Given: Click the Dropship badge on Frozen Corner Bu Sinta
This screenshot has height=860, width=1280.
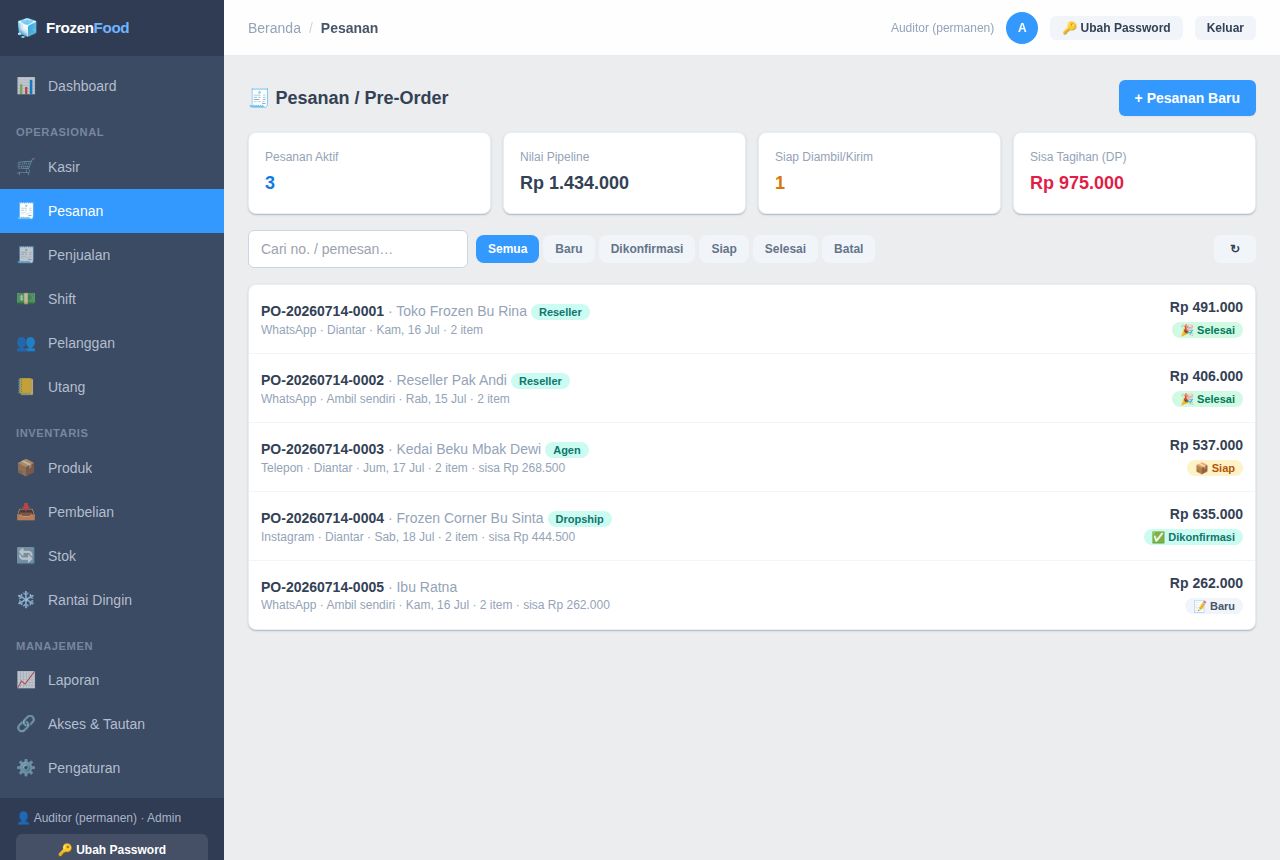Looking at the screenshot, I should pyautogui.click(x=579, y=519).
